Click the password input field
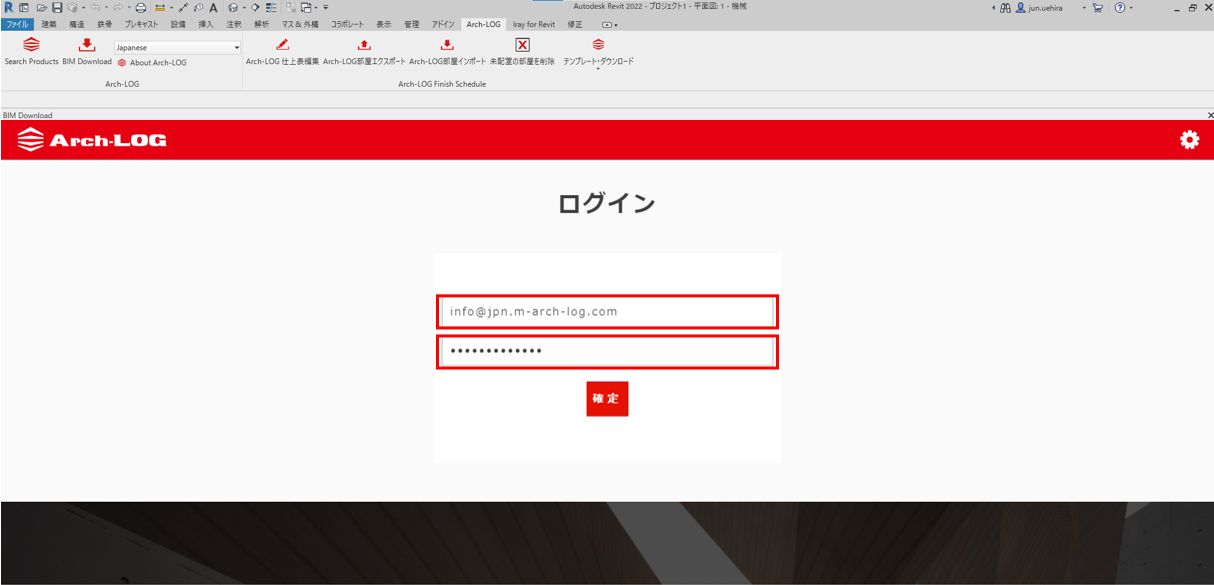The image size is (1214, 585). (607, 352)
